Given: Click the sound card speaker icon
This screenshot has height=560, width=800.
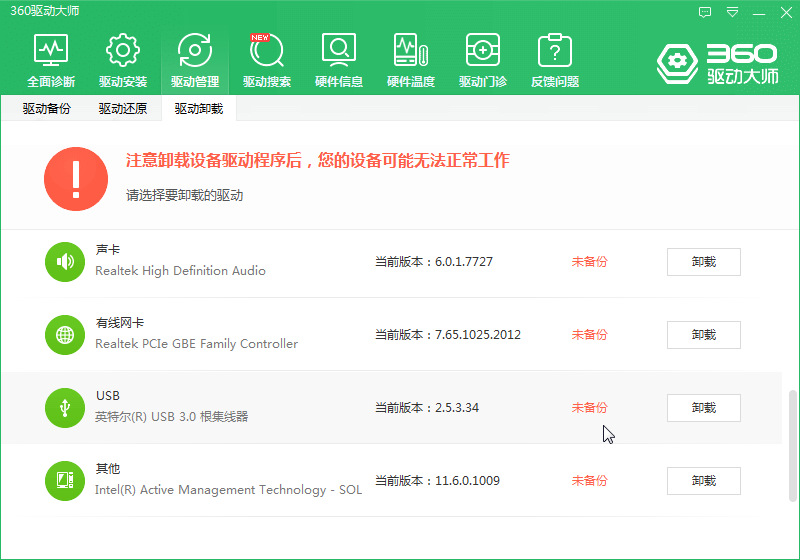Looking at the screenshot, I should click(65, 262).
